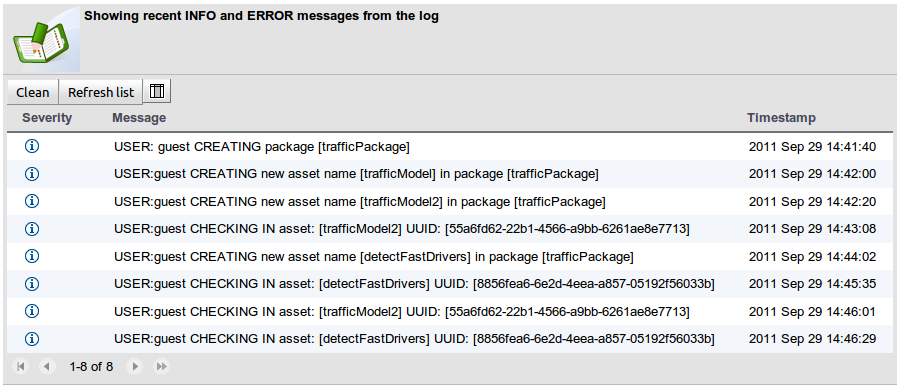This screenshot has height=389, width=897.
Task: Sort by Severity column header
Action: 47,118
